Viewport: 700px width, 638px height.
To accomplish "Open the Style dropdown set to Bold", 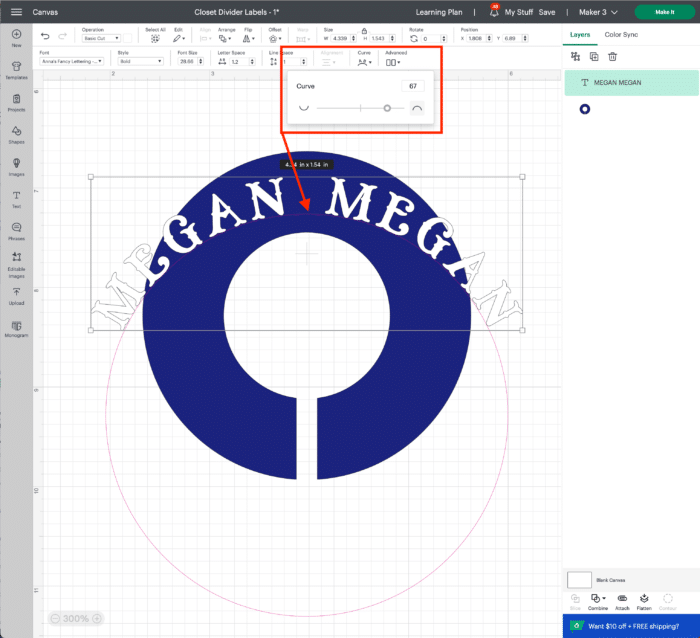I will coord(139,61).
